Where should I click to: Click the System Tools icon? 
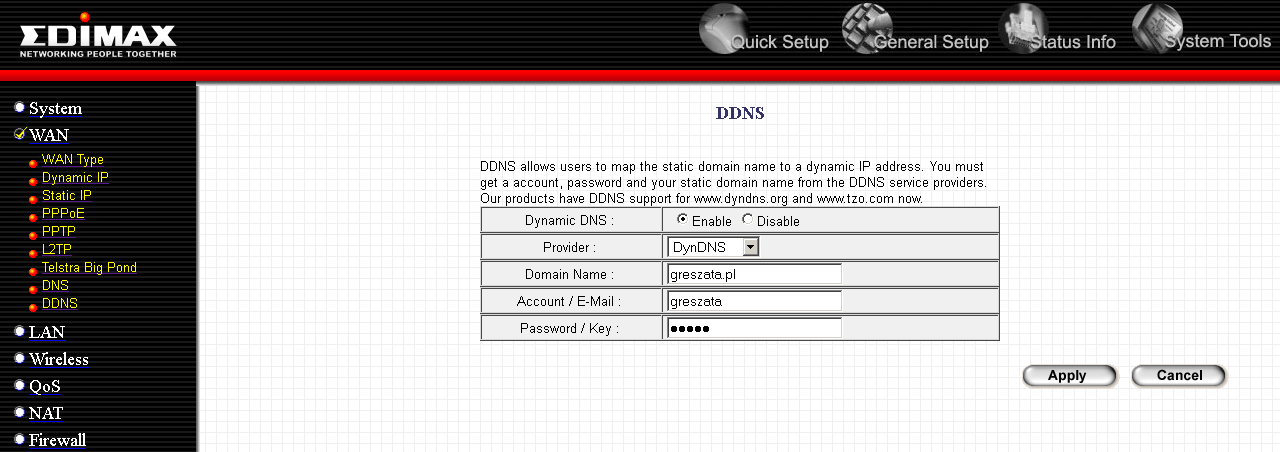tap(1157, 28)
